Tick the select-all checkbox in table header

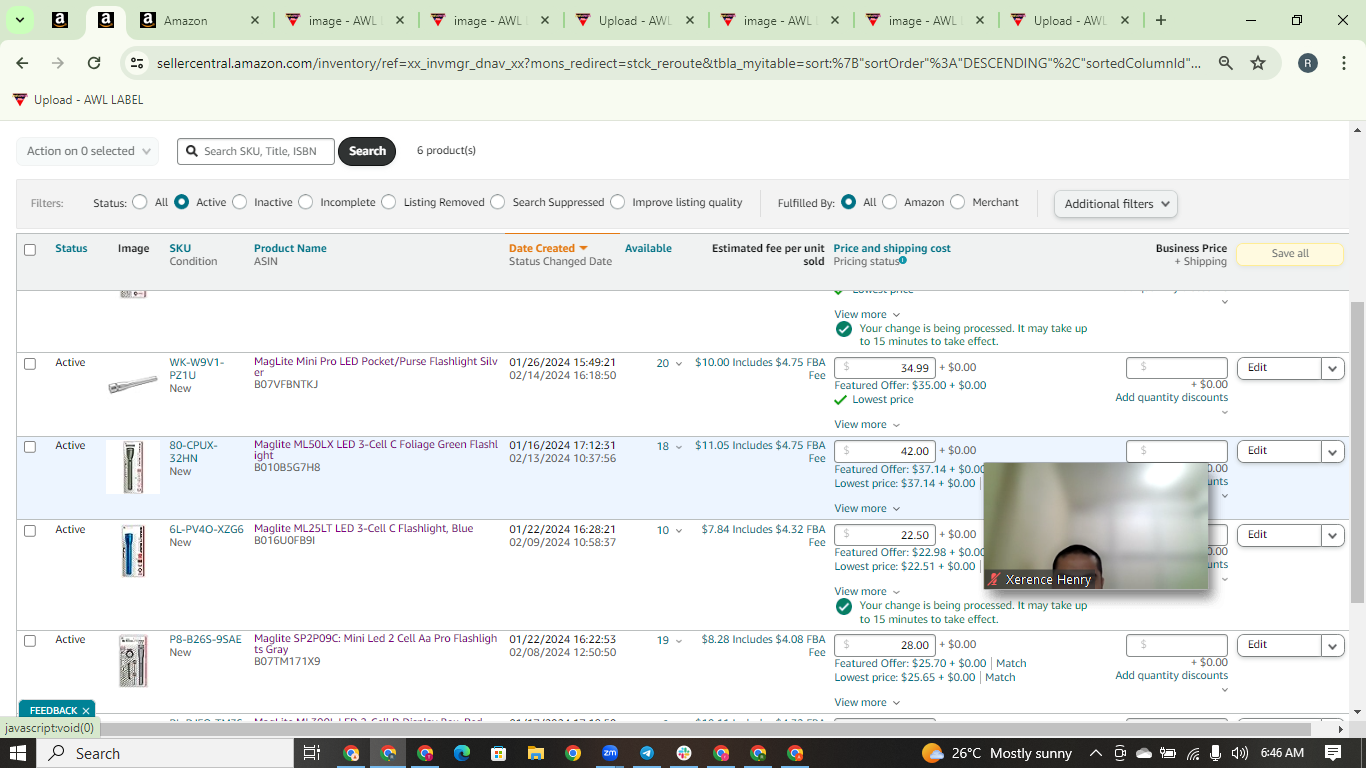[30, 250]
